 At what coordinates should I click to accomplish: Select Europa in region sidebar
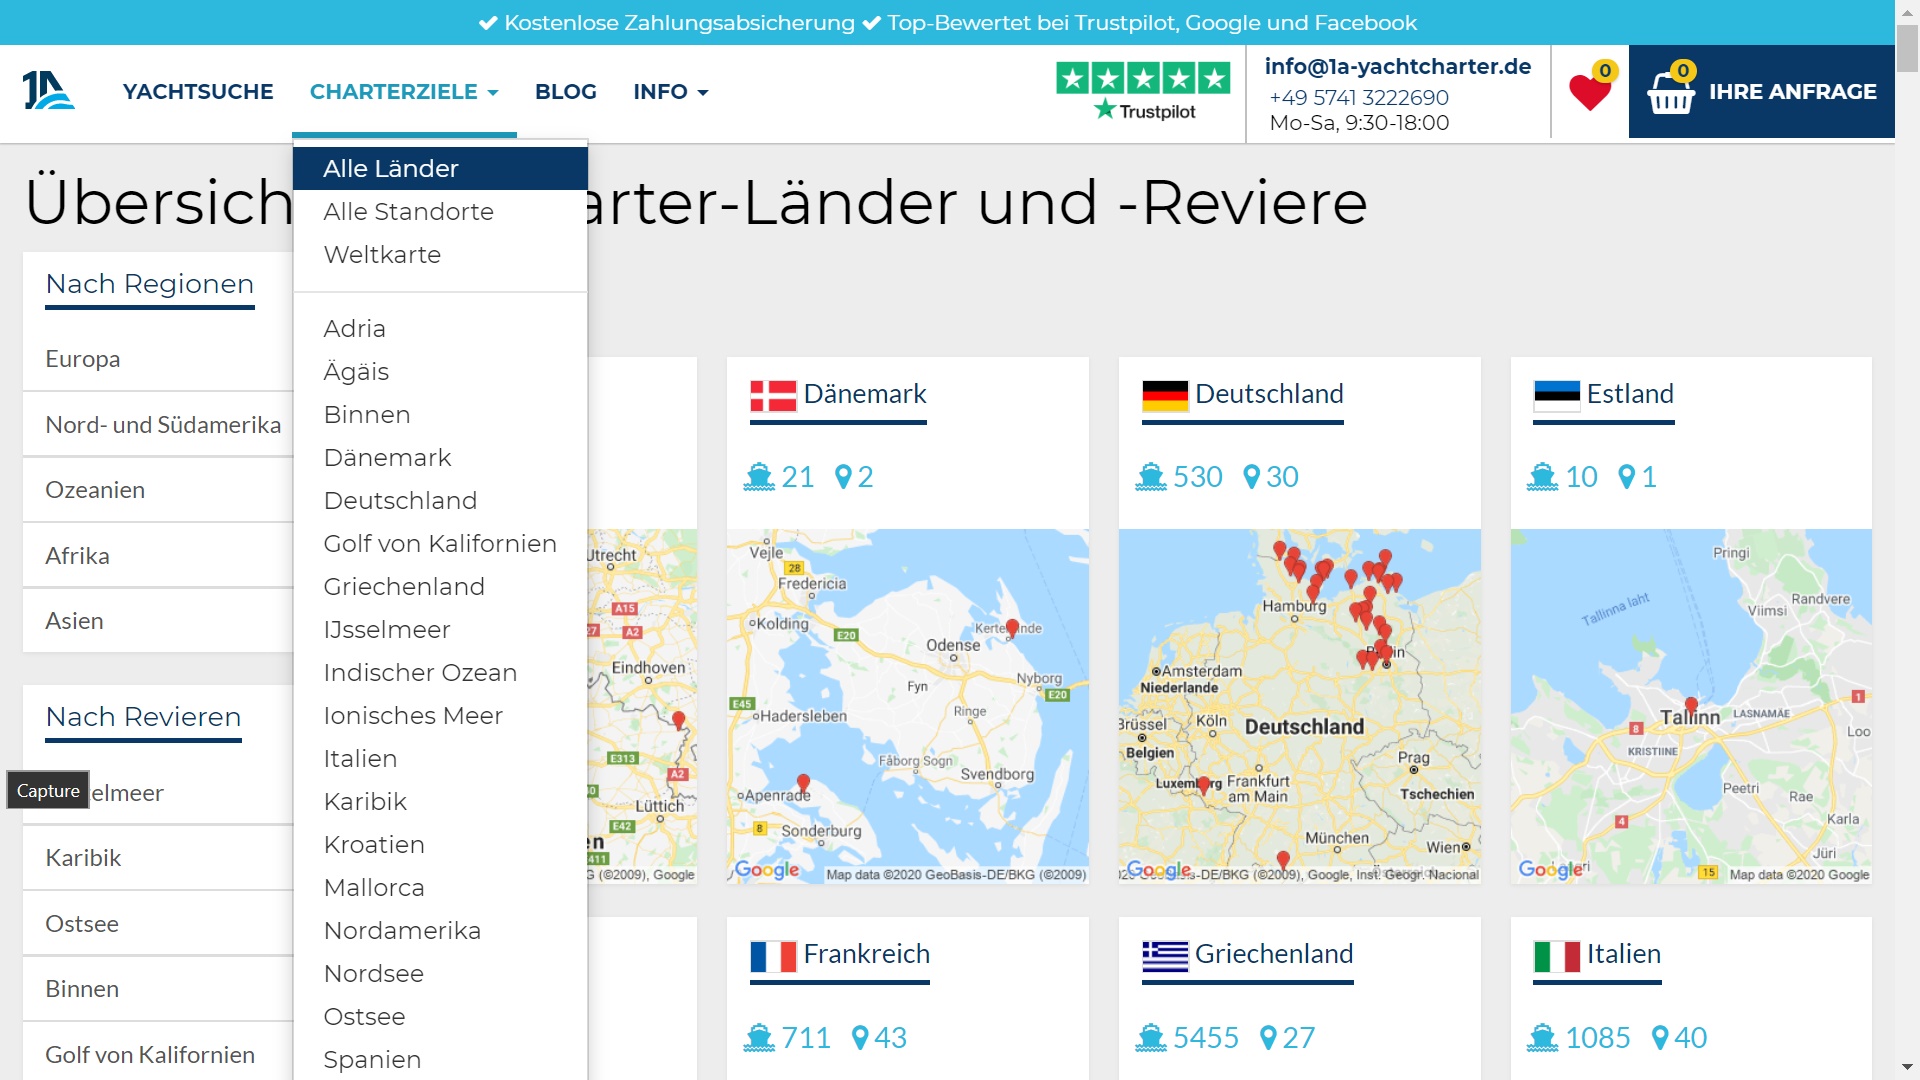pyautogui.click(x=83, y=359)
